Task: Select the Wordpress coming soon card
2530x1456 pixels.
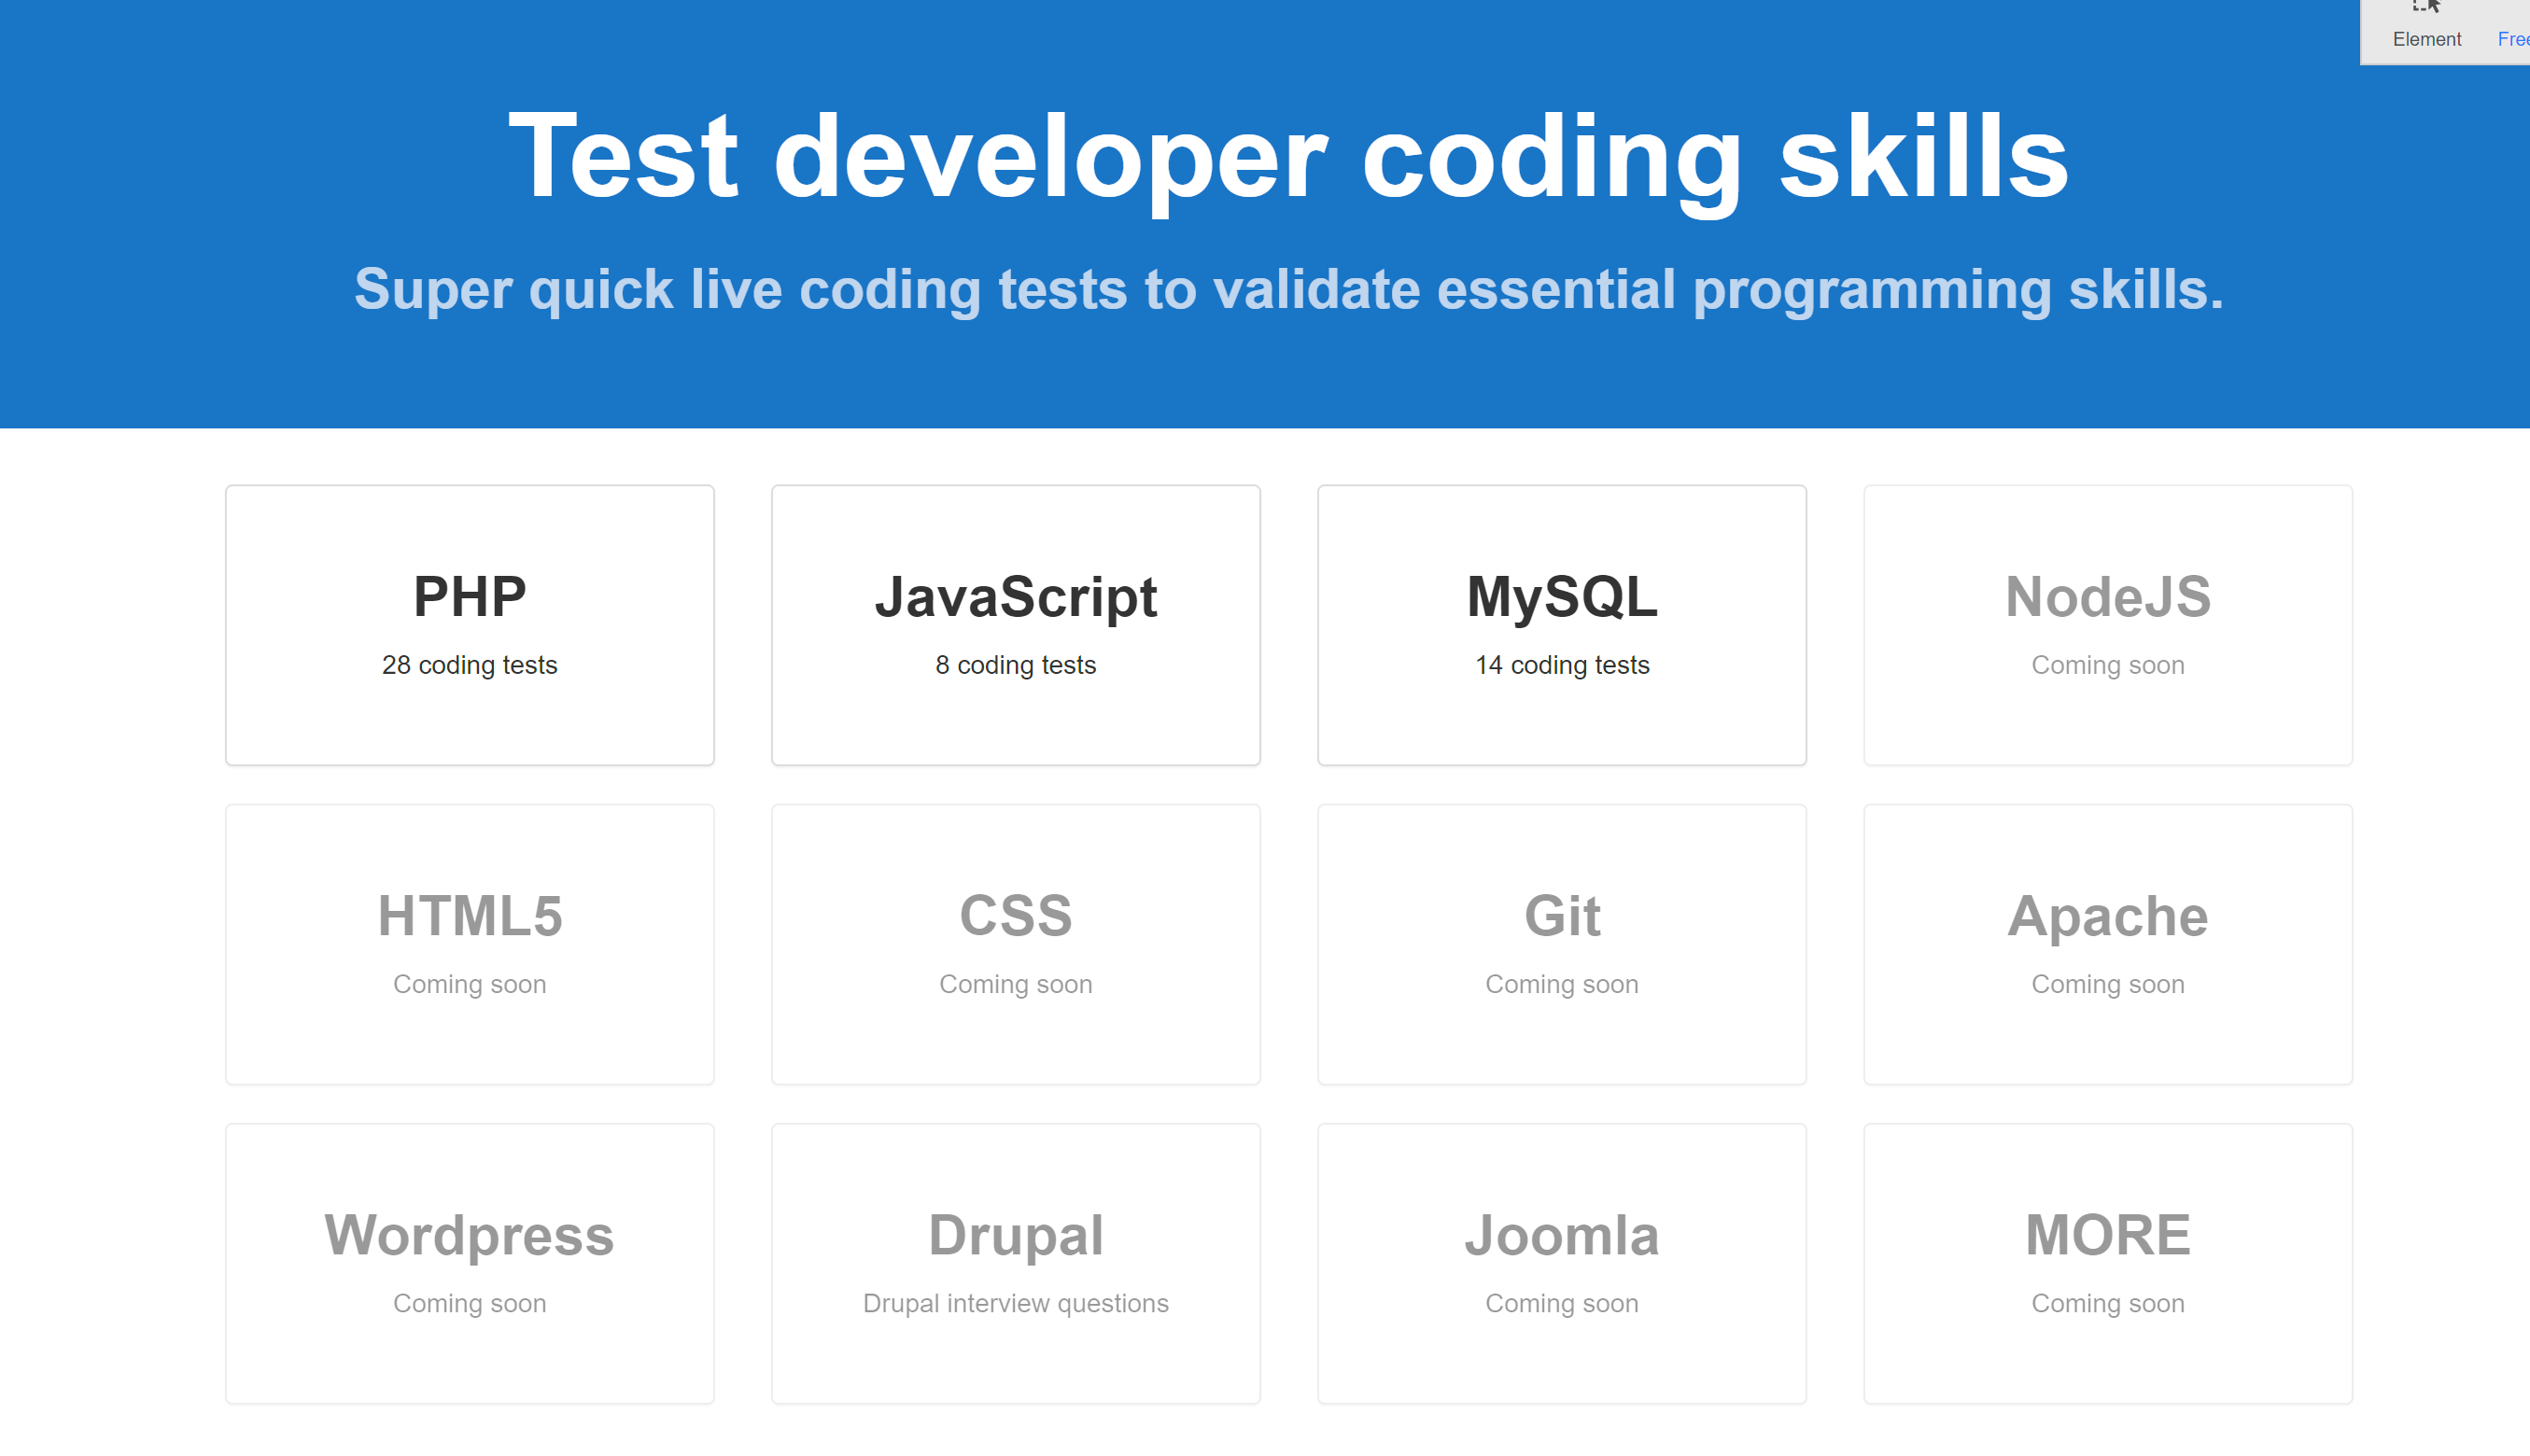Action: click(x=469, y=1263)
